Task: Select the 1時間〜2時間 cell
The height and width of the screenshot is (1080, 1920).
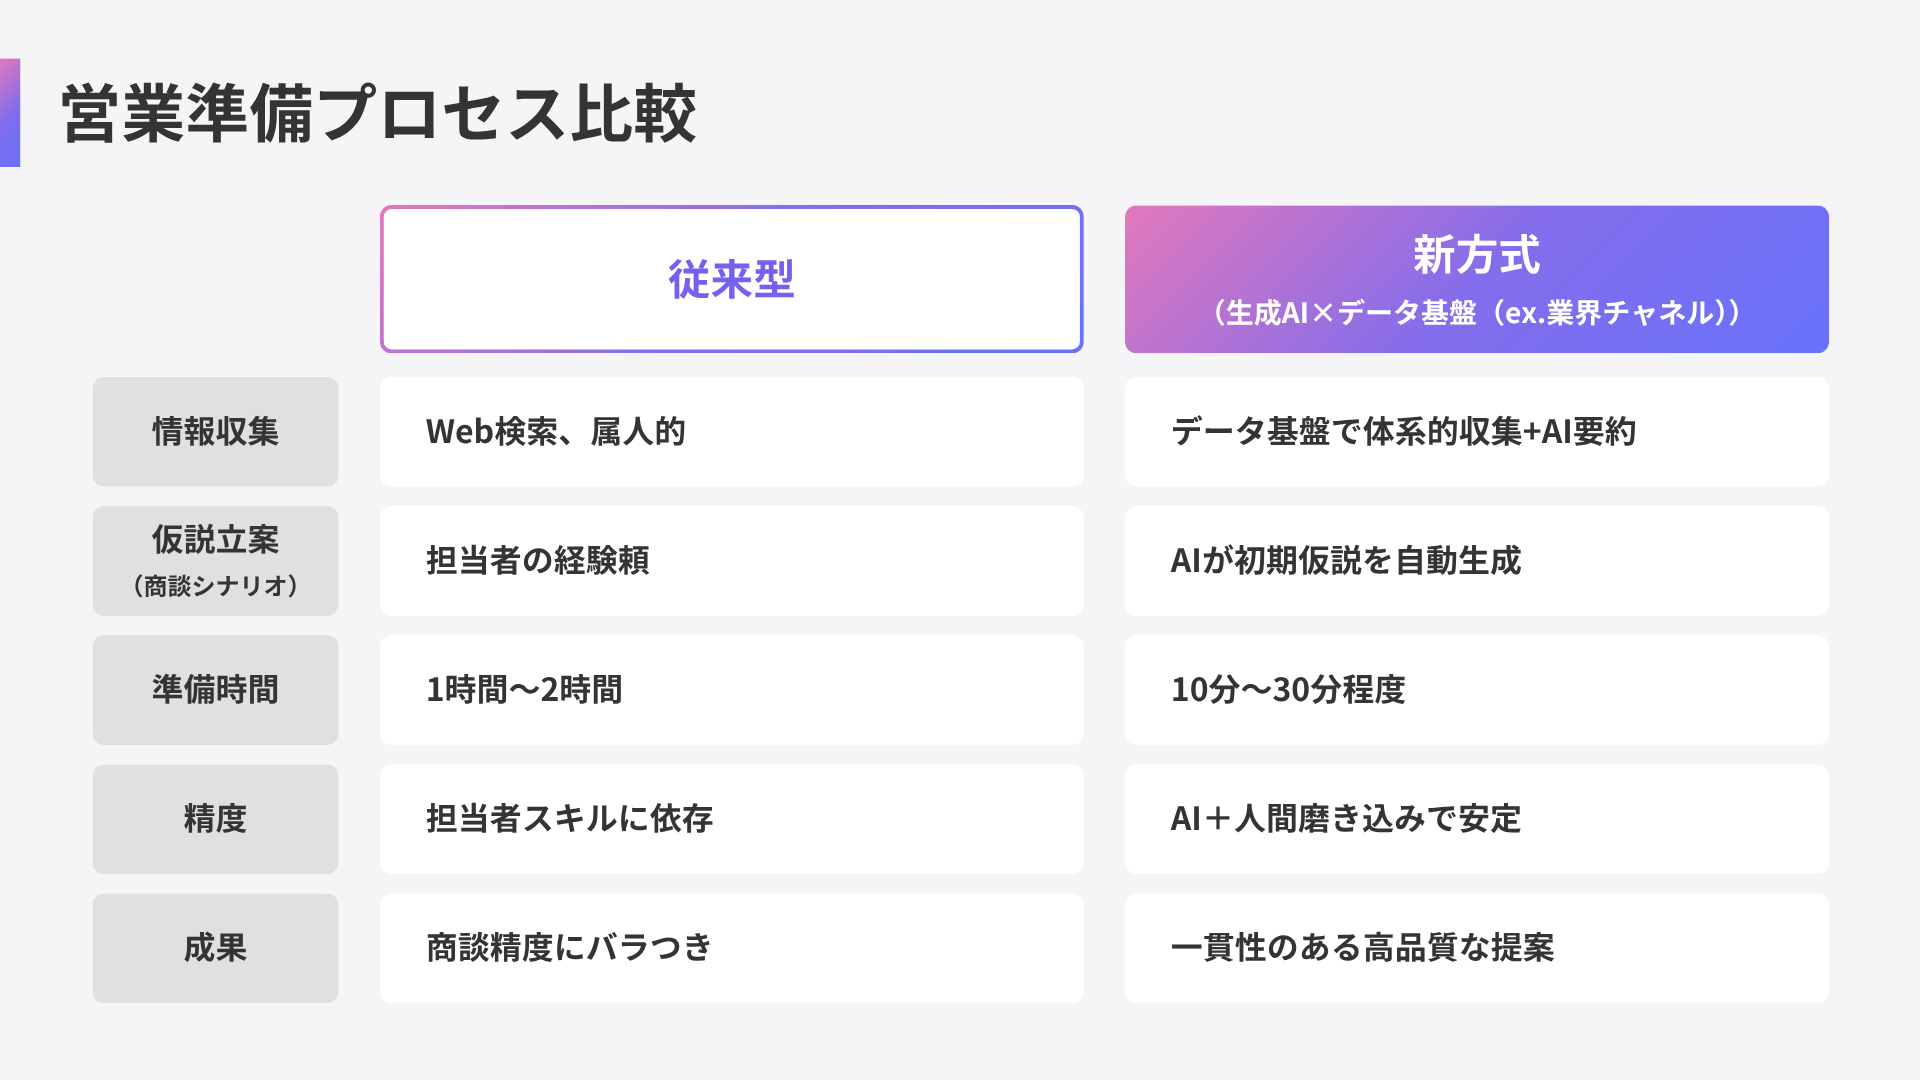Action: coord(731,689)
